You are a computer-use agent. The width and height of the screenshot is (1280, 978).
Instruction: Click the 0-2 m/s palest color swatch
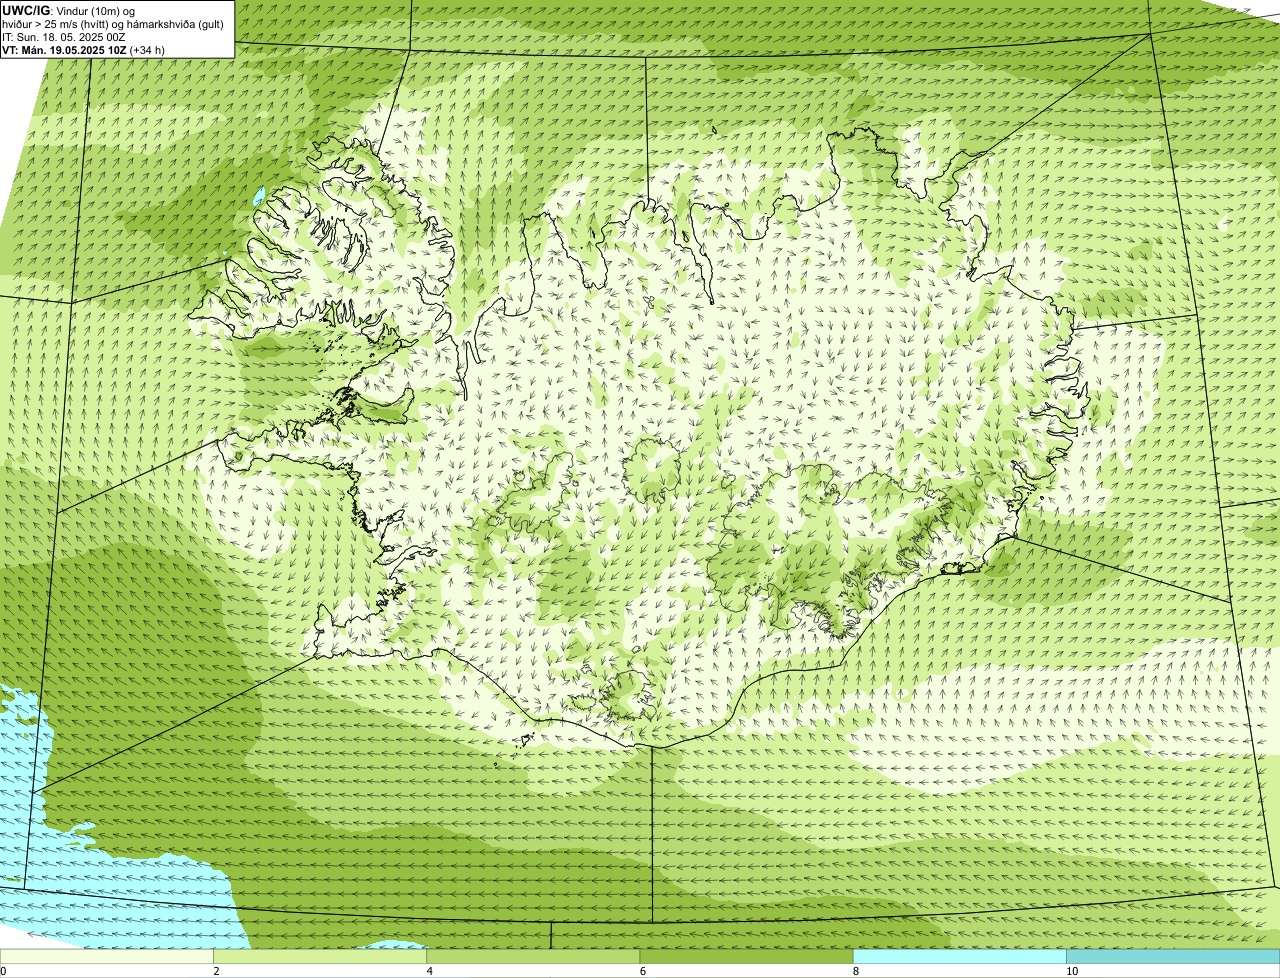coord(106,957)
